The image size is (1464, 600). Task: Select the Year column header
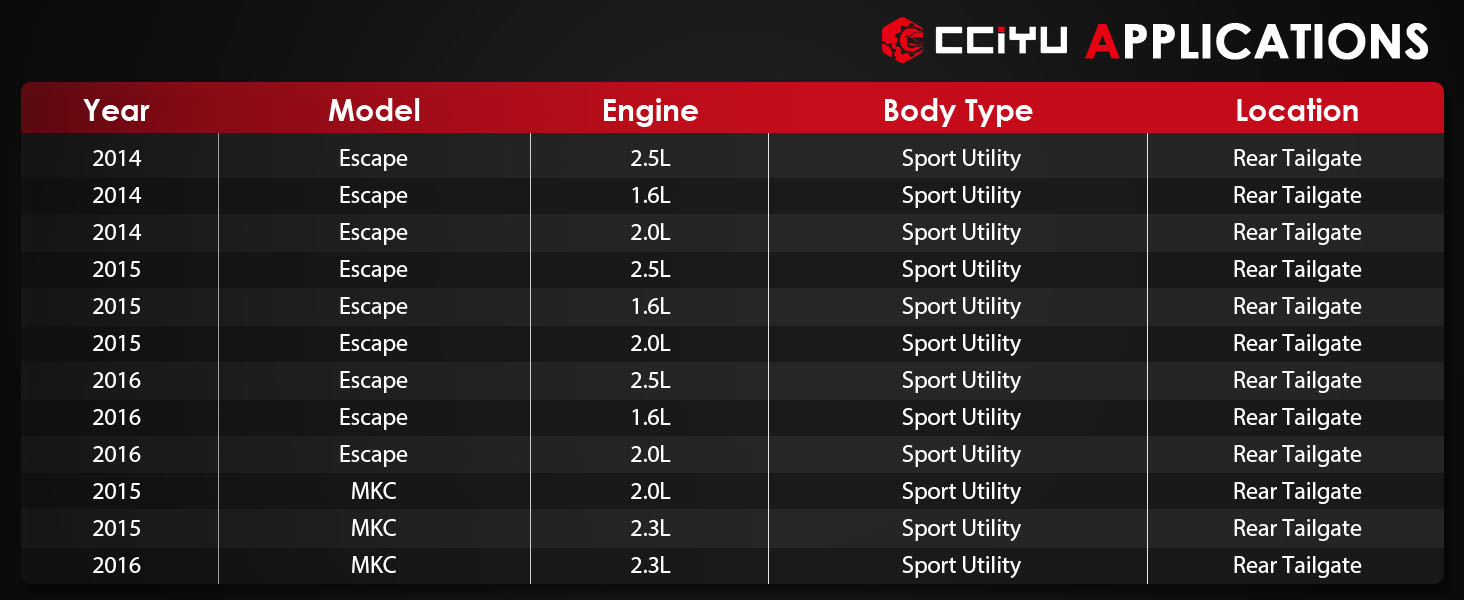[117, 110]
